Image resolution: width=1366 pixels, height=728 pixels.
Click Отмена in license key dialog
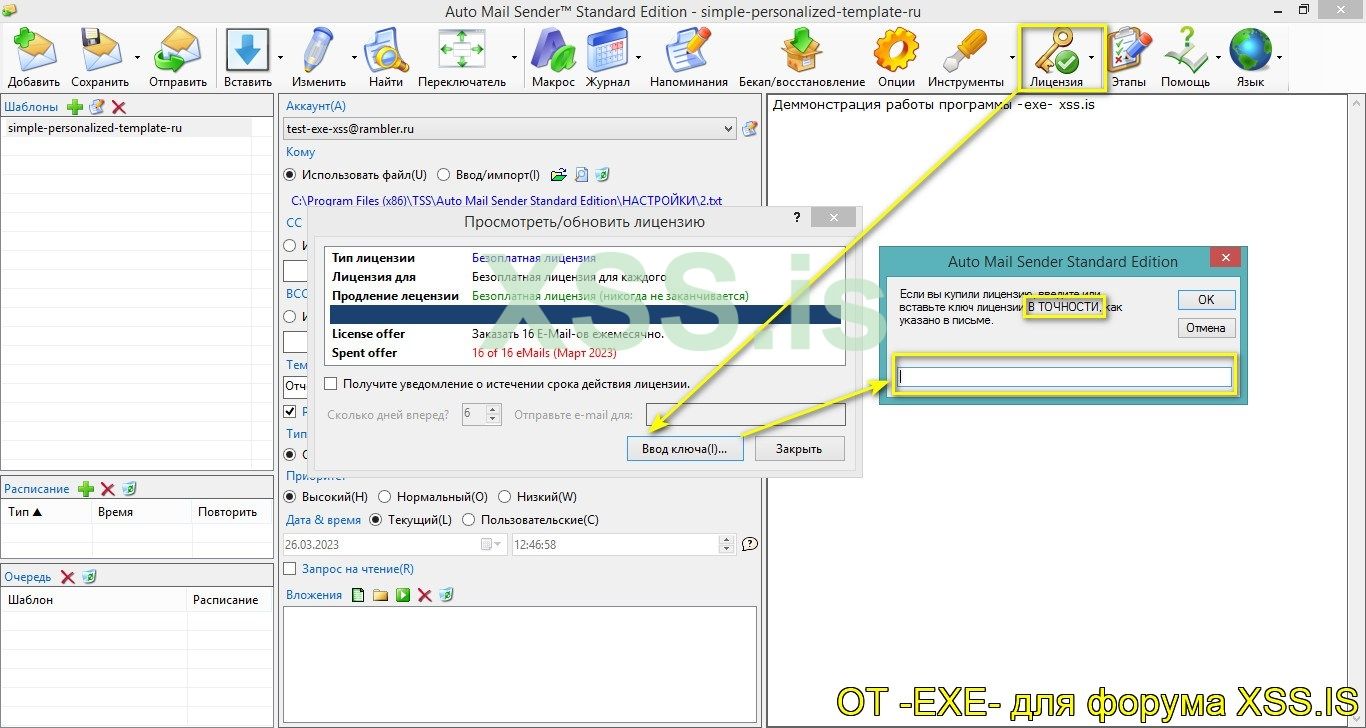coord(1206,328)
